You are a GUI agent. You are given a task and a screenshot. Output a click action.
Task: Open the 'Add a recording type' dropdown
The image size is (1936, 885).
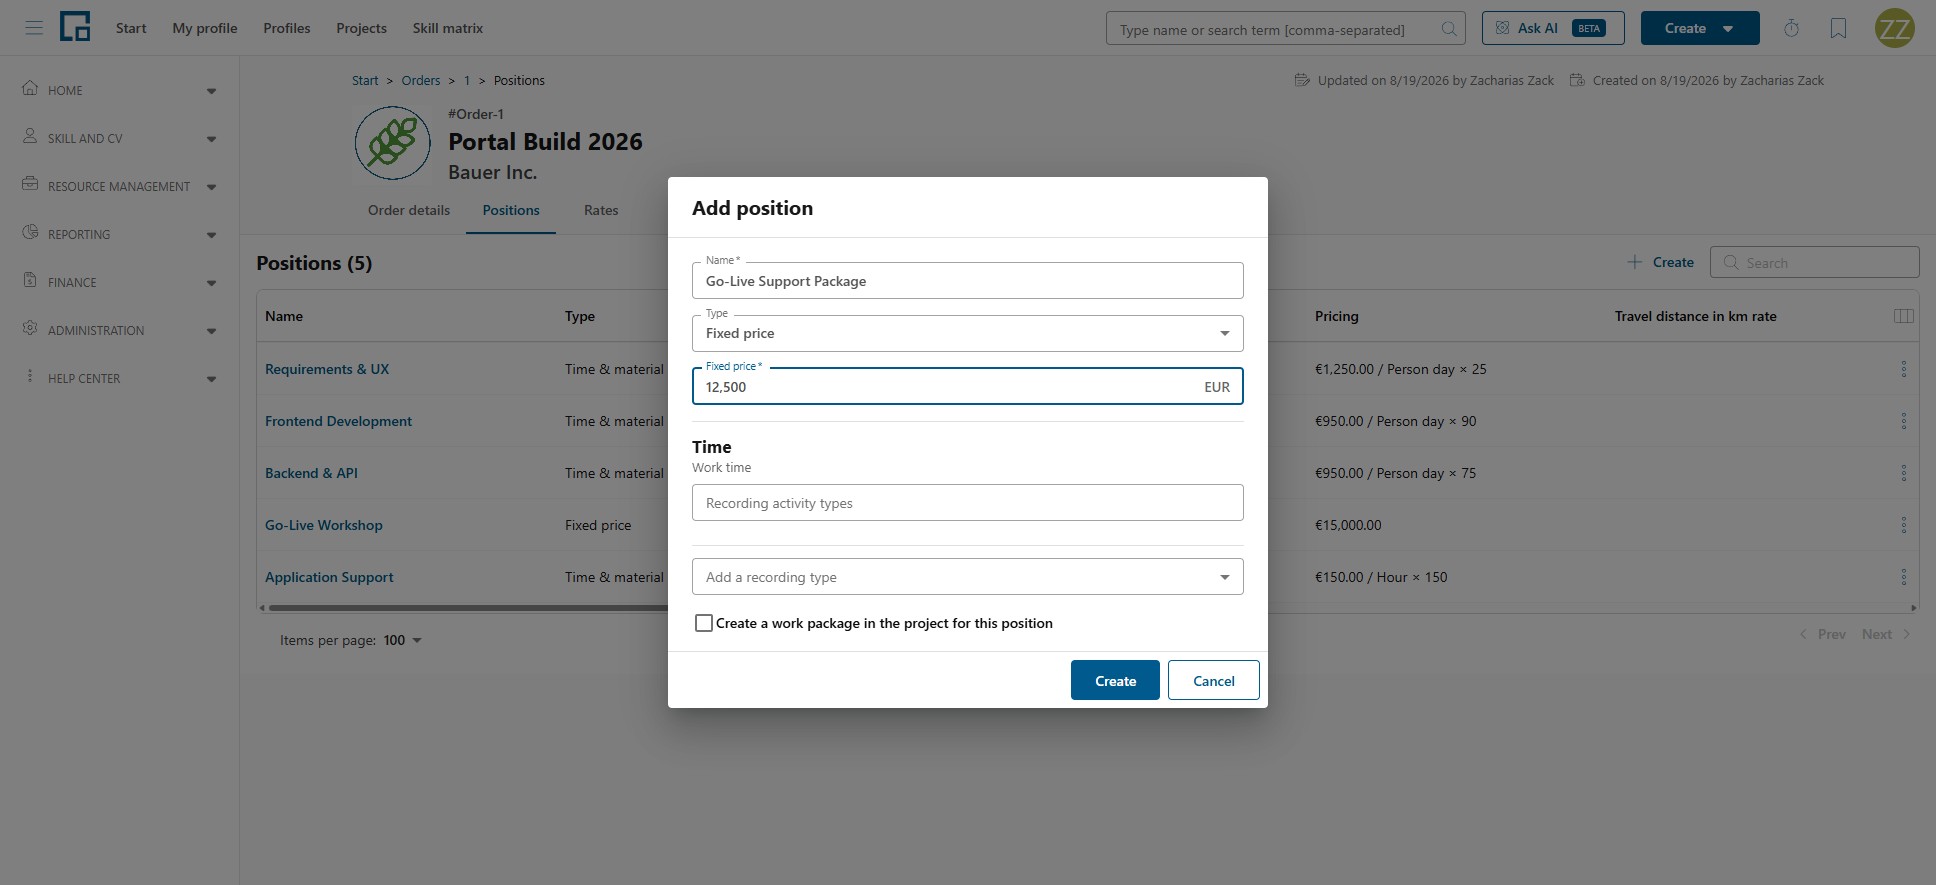(x=967, y=577)
